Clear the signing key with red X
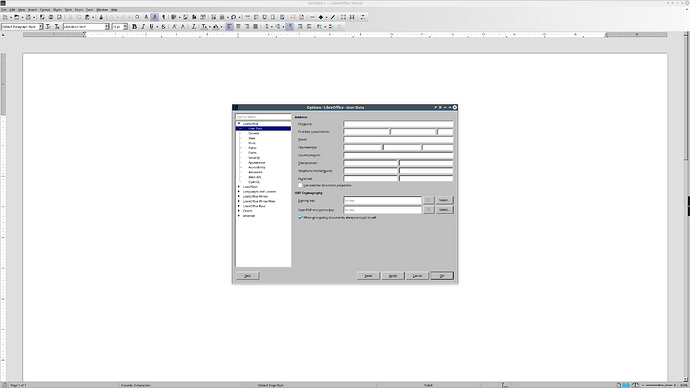 429,200
